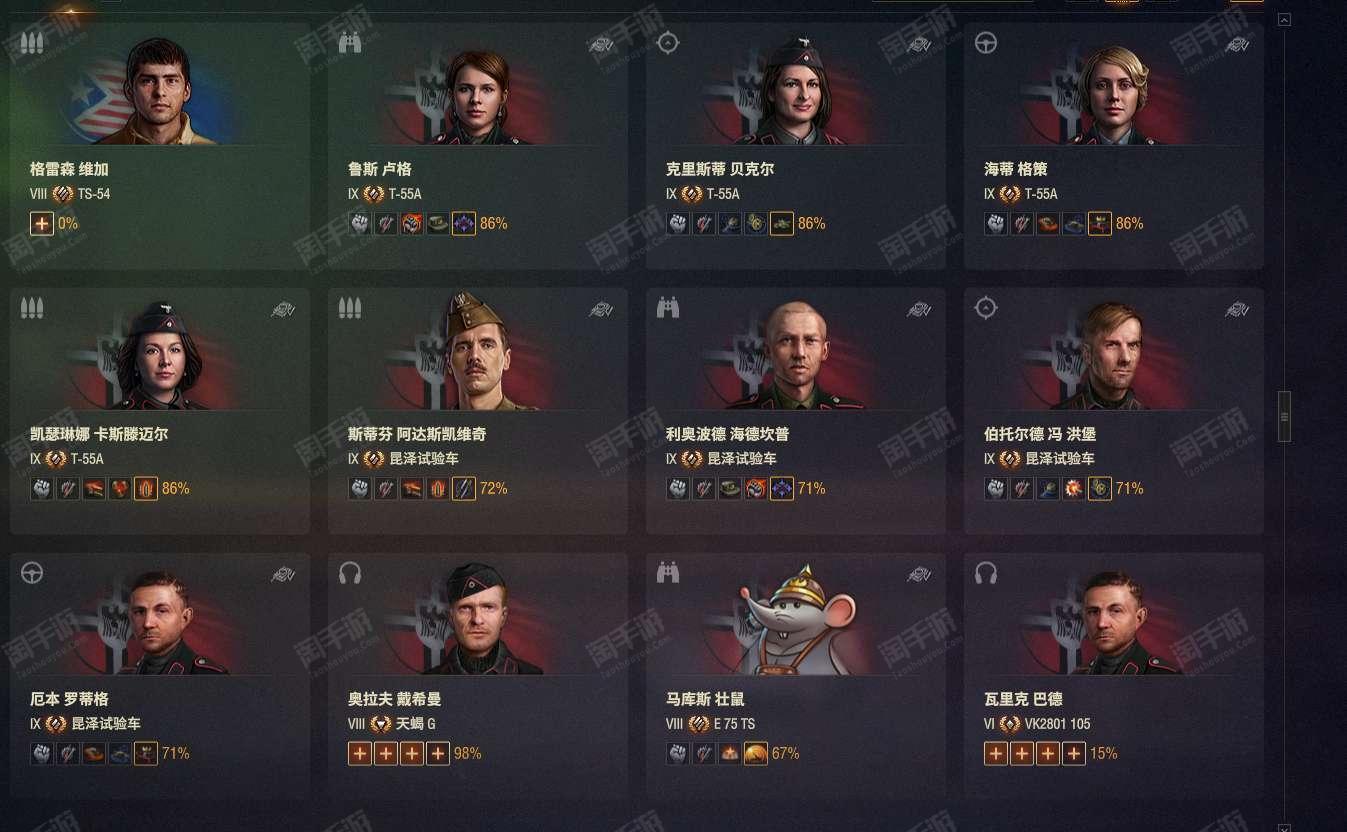Click the brothers-in-arms fist skill of 利奥波德 海德坎普
This screenshot has height=832, width=1347.
[x=678, y=488]
